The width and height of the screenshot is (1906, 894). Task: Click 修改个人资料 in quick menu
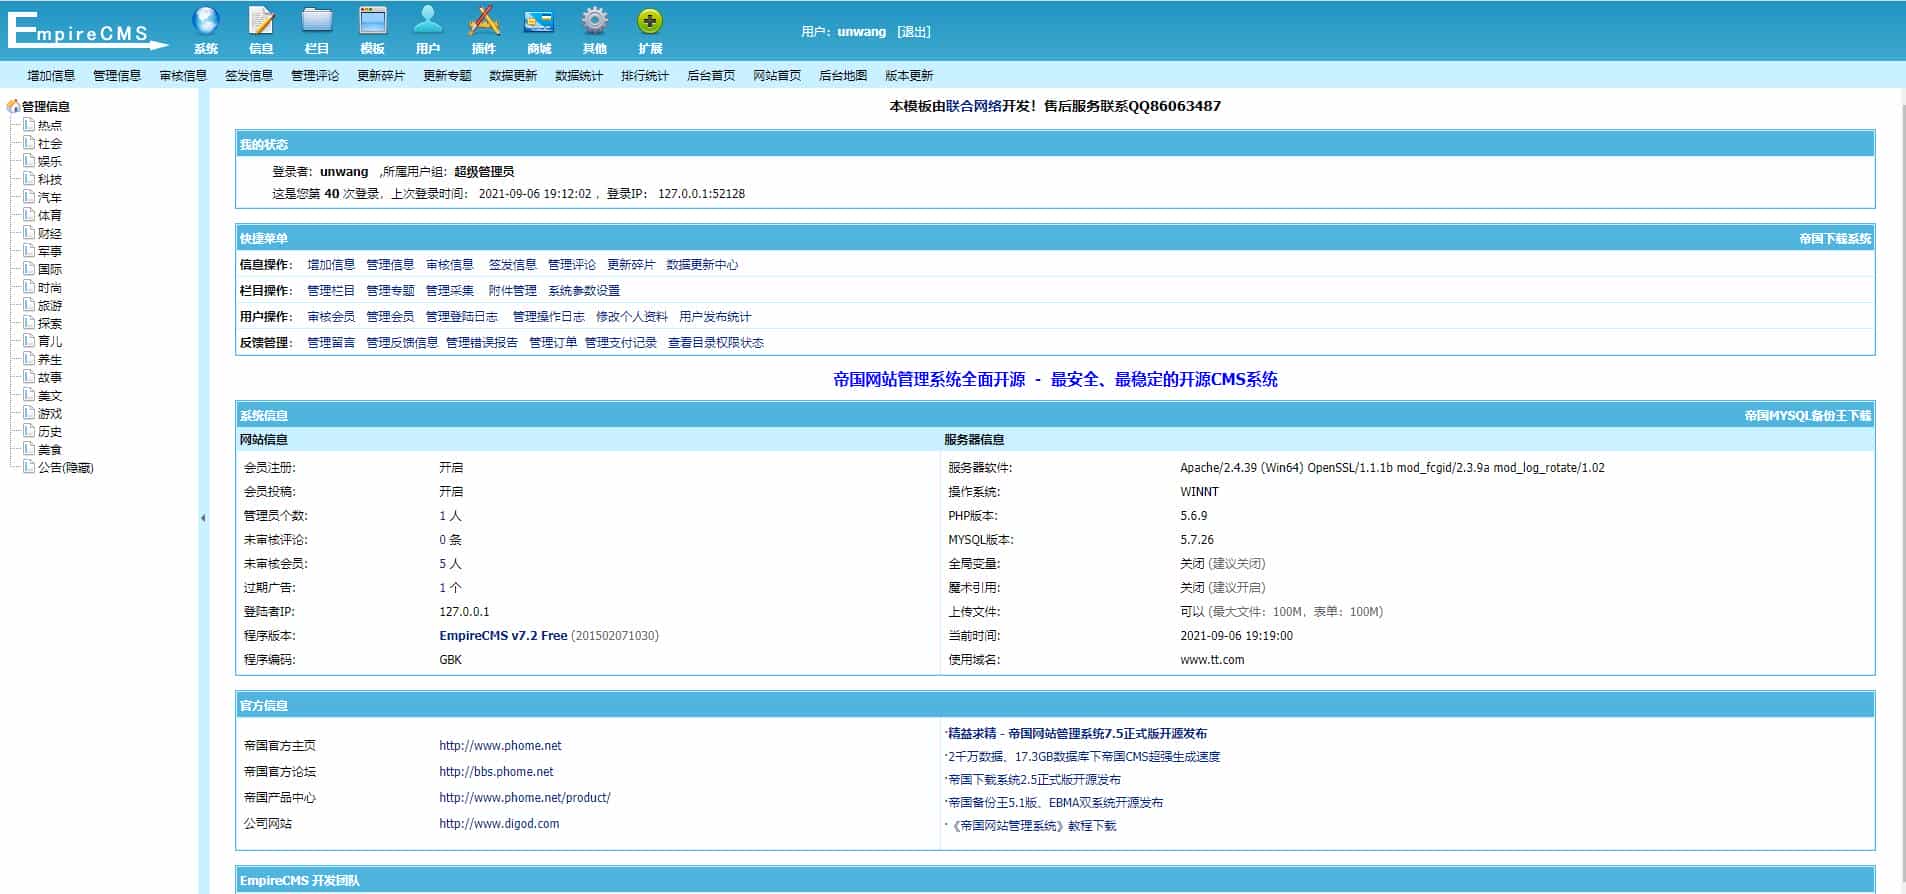632,317
